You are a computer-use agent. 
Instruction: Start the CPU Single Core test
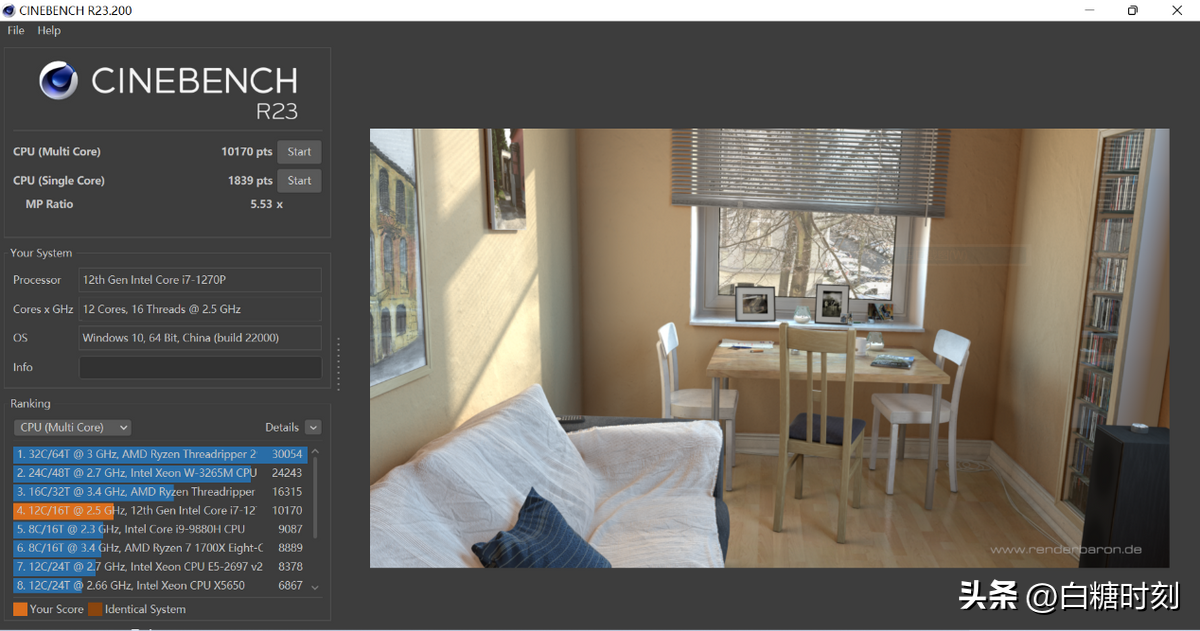(299, 181)
